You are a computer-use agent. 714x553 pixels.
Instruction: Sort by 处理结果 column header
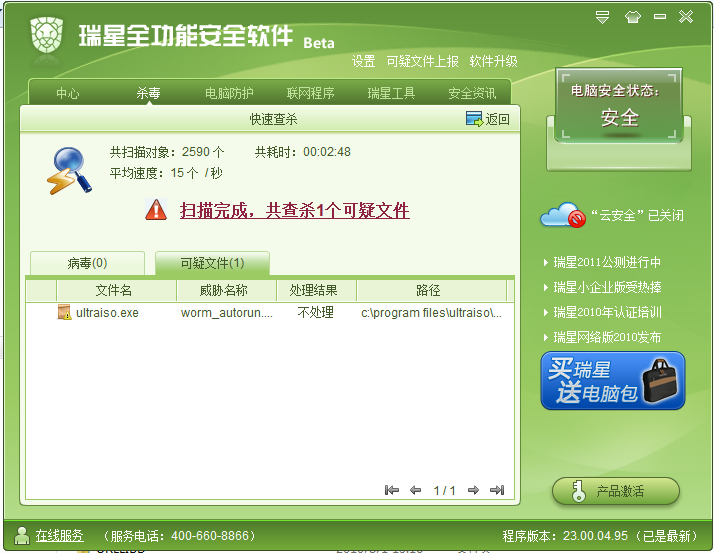[x=316, y=291]
